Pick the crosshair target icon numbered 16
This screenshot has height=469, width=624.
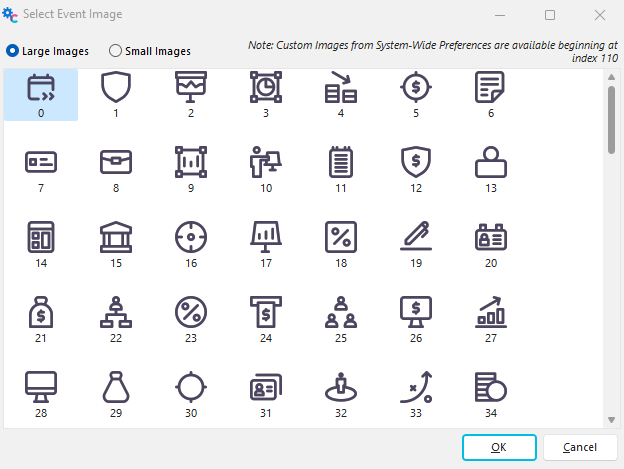pyautogui.click(x=191, y=238)
